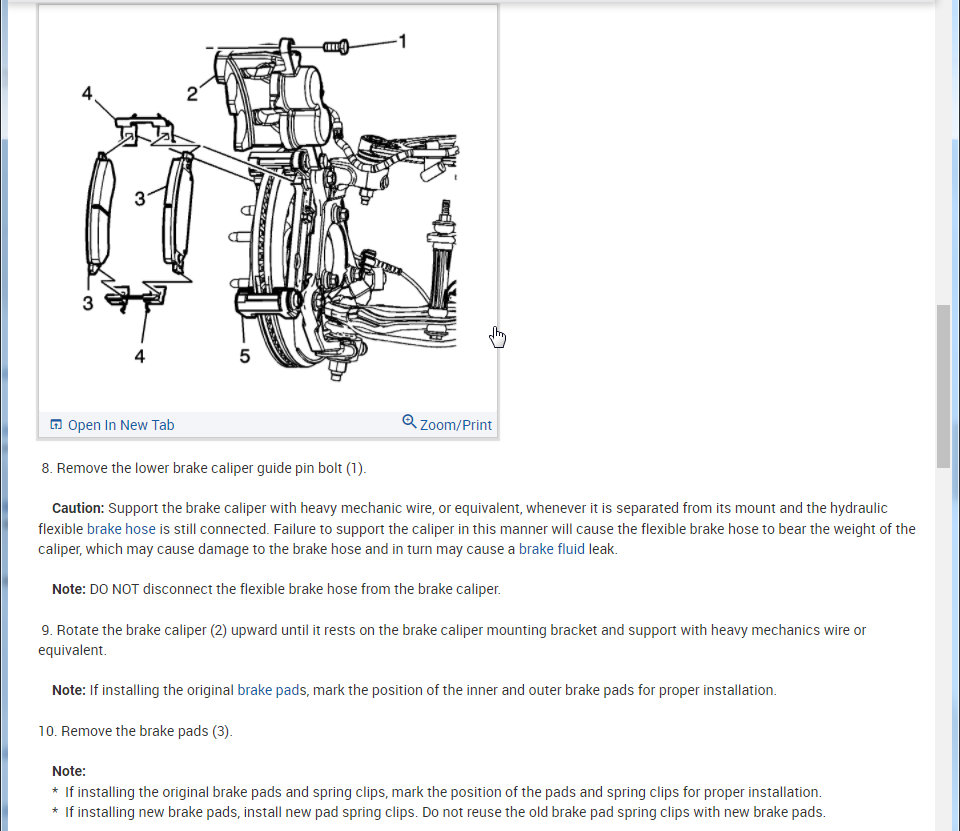Screen dimensions: 960x831
Task: Click the Zoom/Print link
Action: 456,425
